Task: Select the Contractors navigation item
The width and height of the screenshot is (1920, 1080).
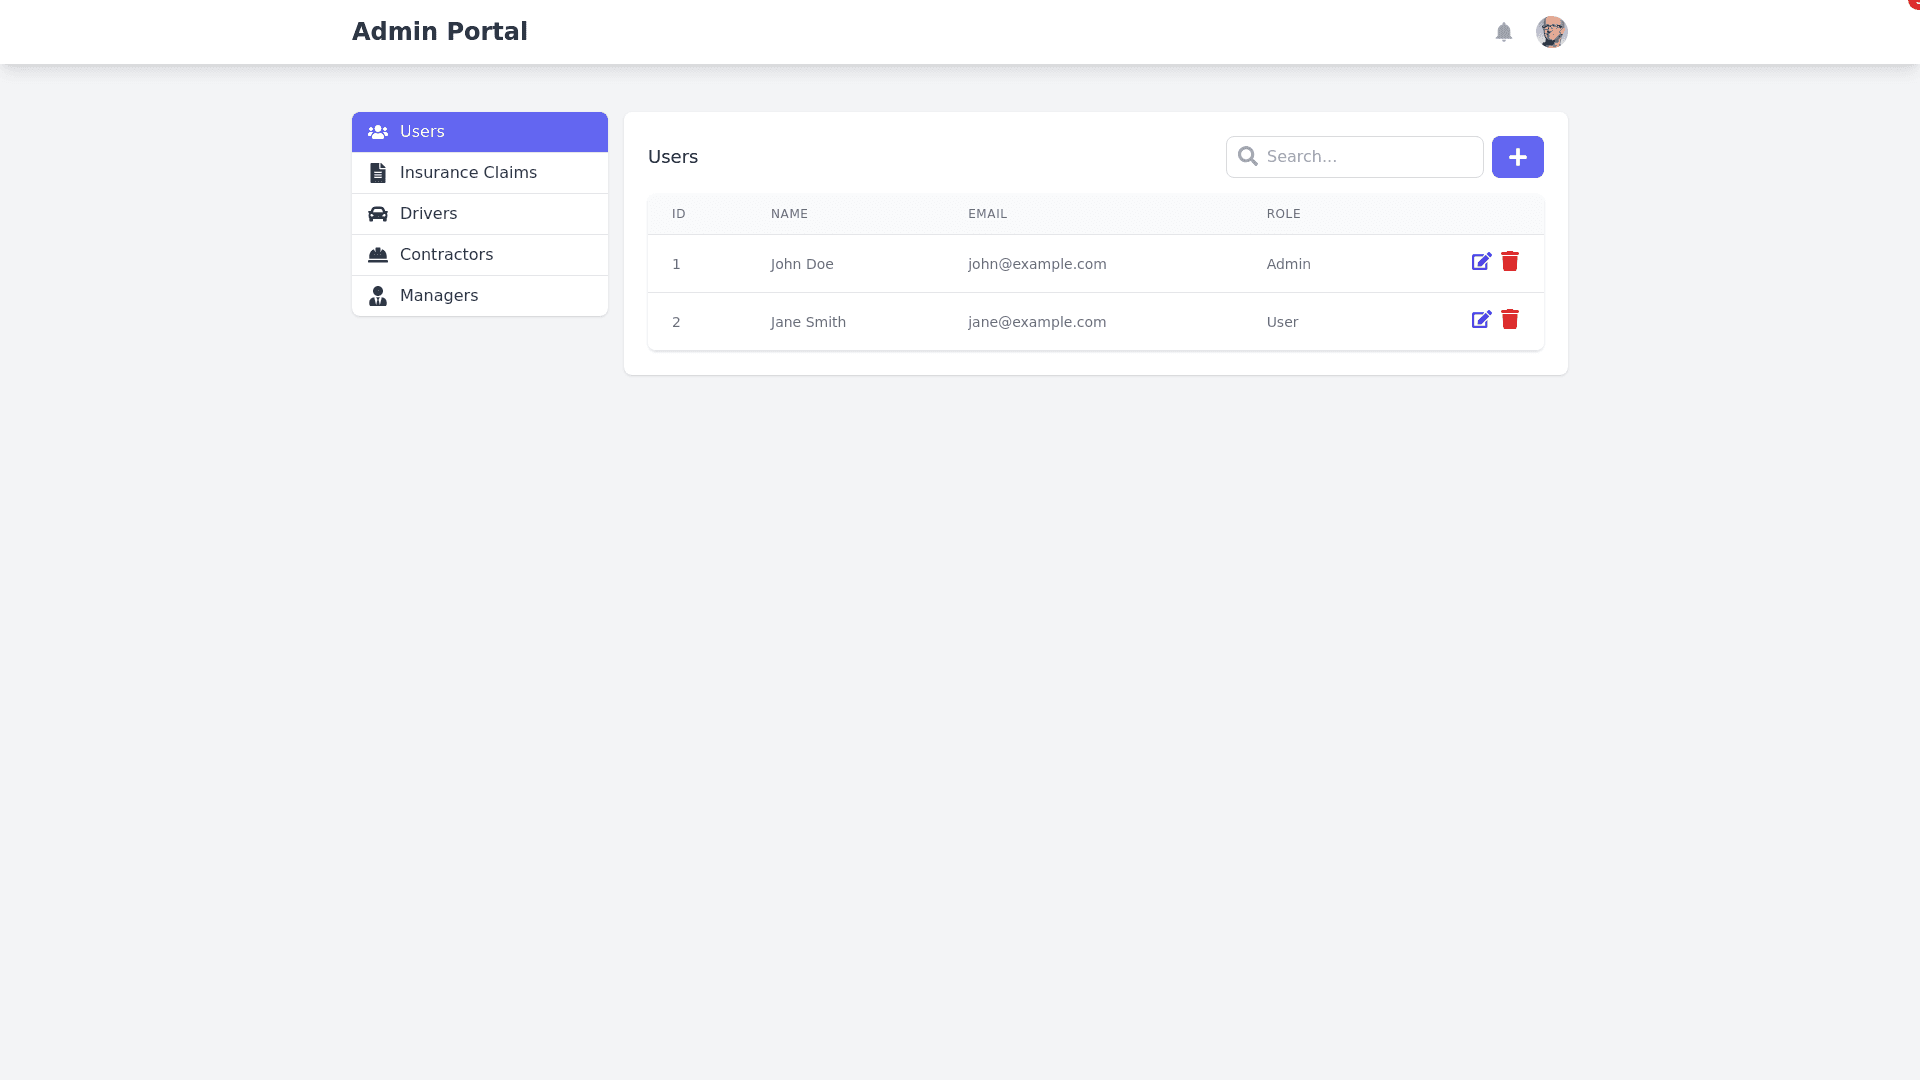Action: pyautogui.click(x=446, y=254)
